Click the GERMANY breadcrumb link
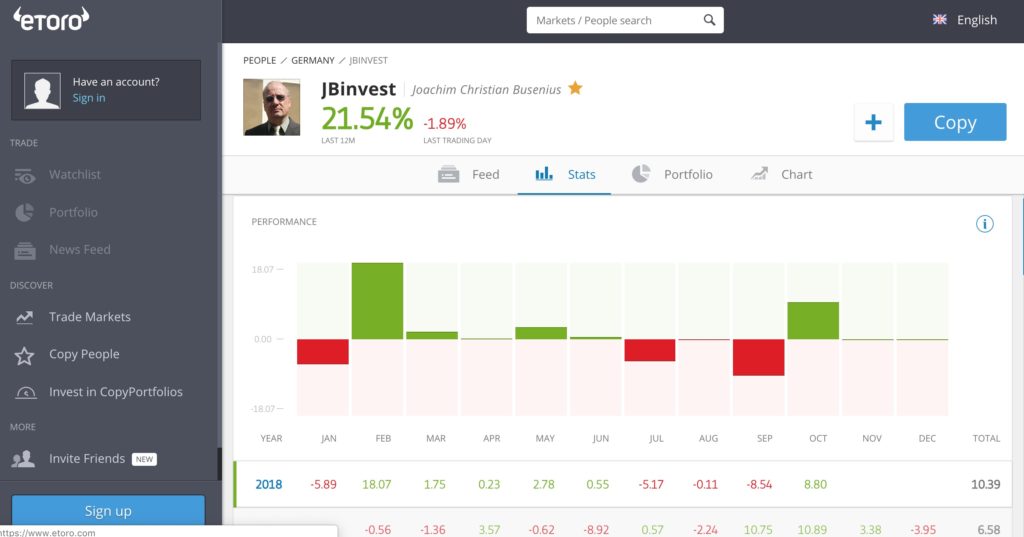This screenshot has height=537, width=1024. coord(313,60)
